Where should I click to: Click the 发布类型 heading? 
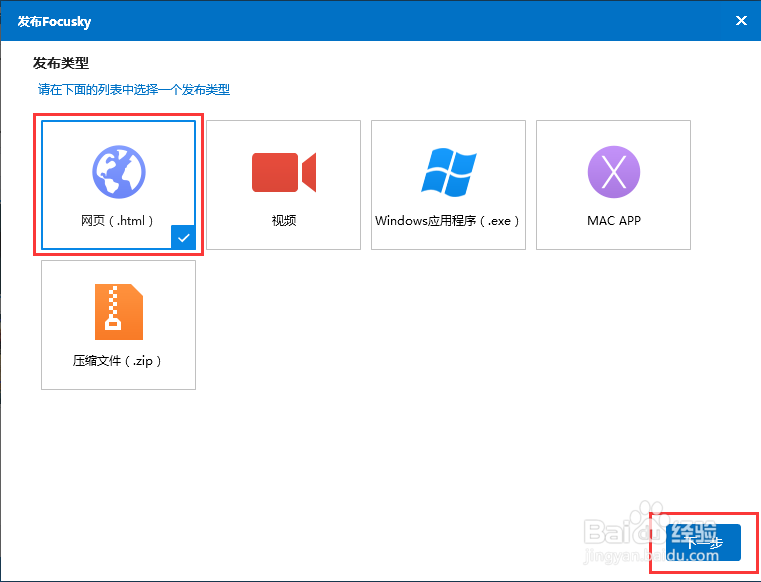point(61,63)
